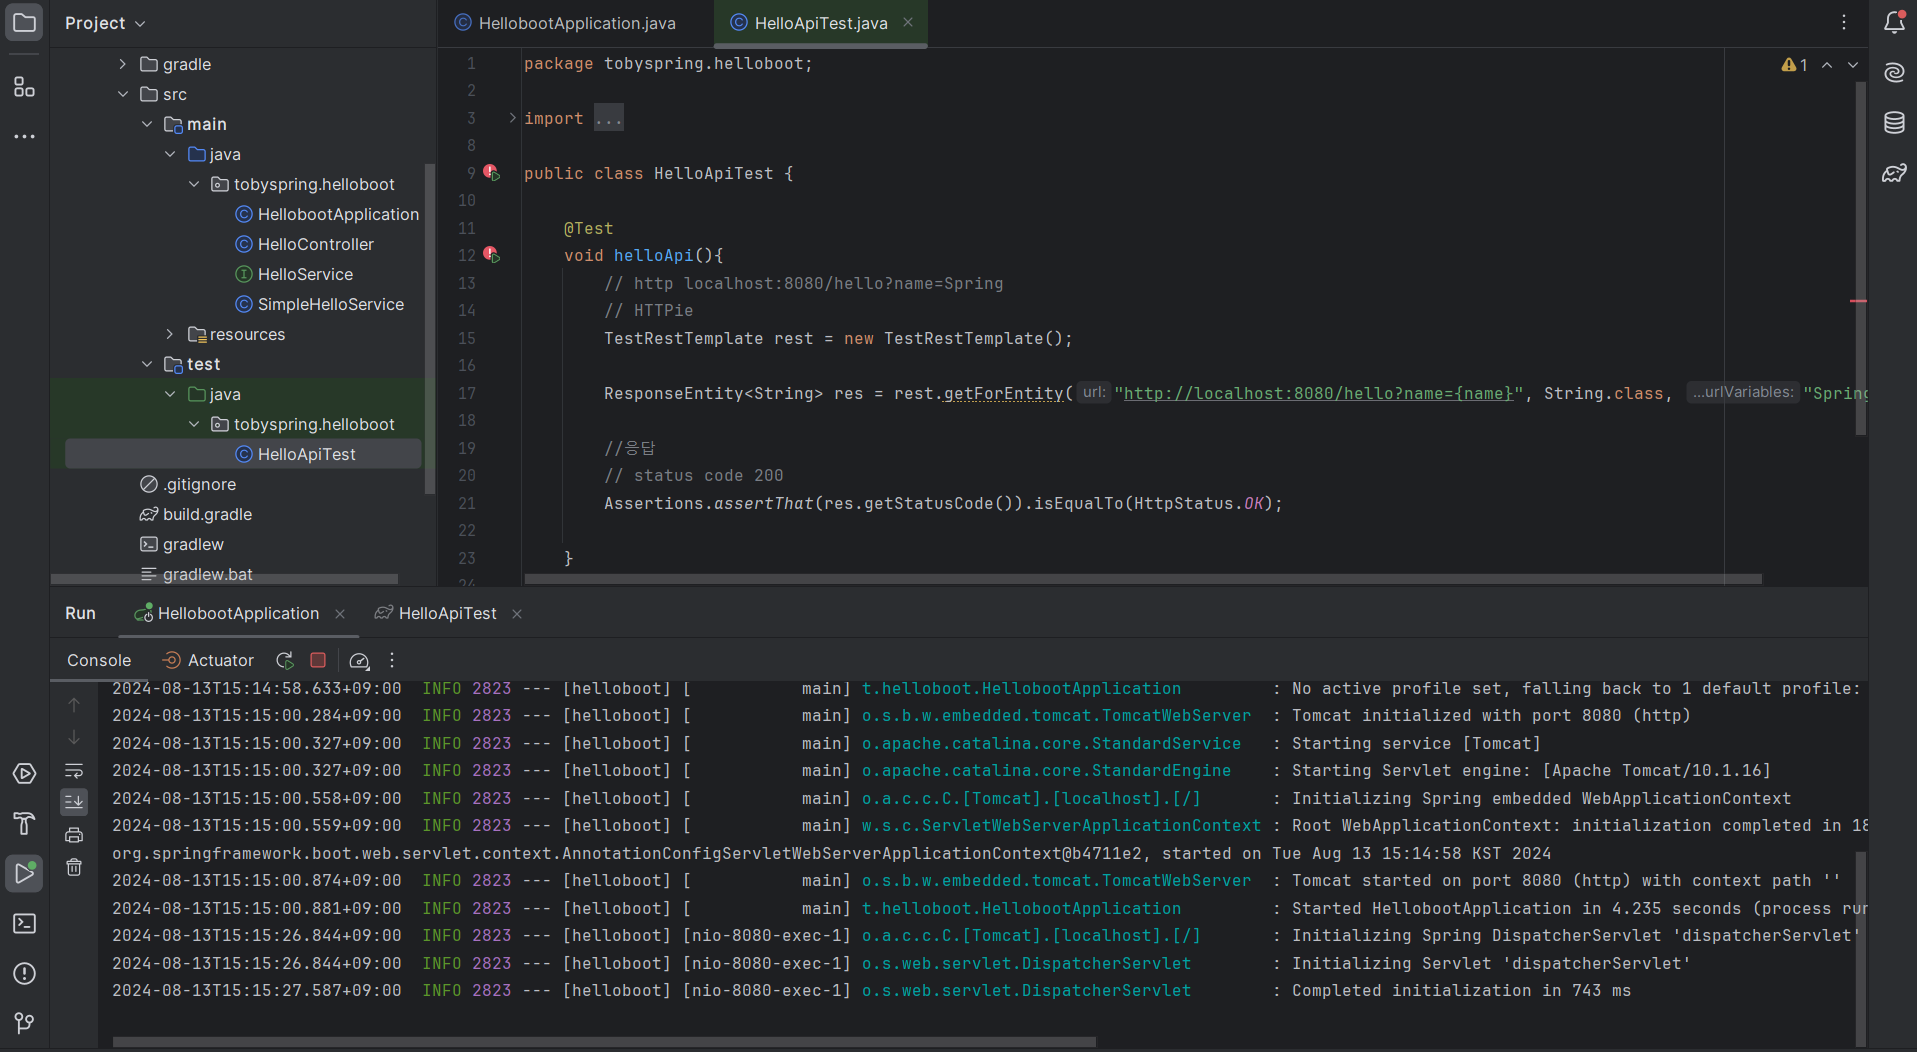Open the Git version control icon
This screenshot has height=1052, width=1917.
click(24, 1023)
